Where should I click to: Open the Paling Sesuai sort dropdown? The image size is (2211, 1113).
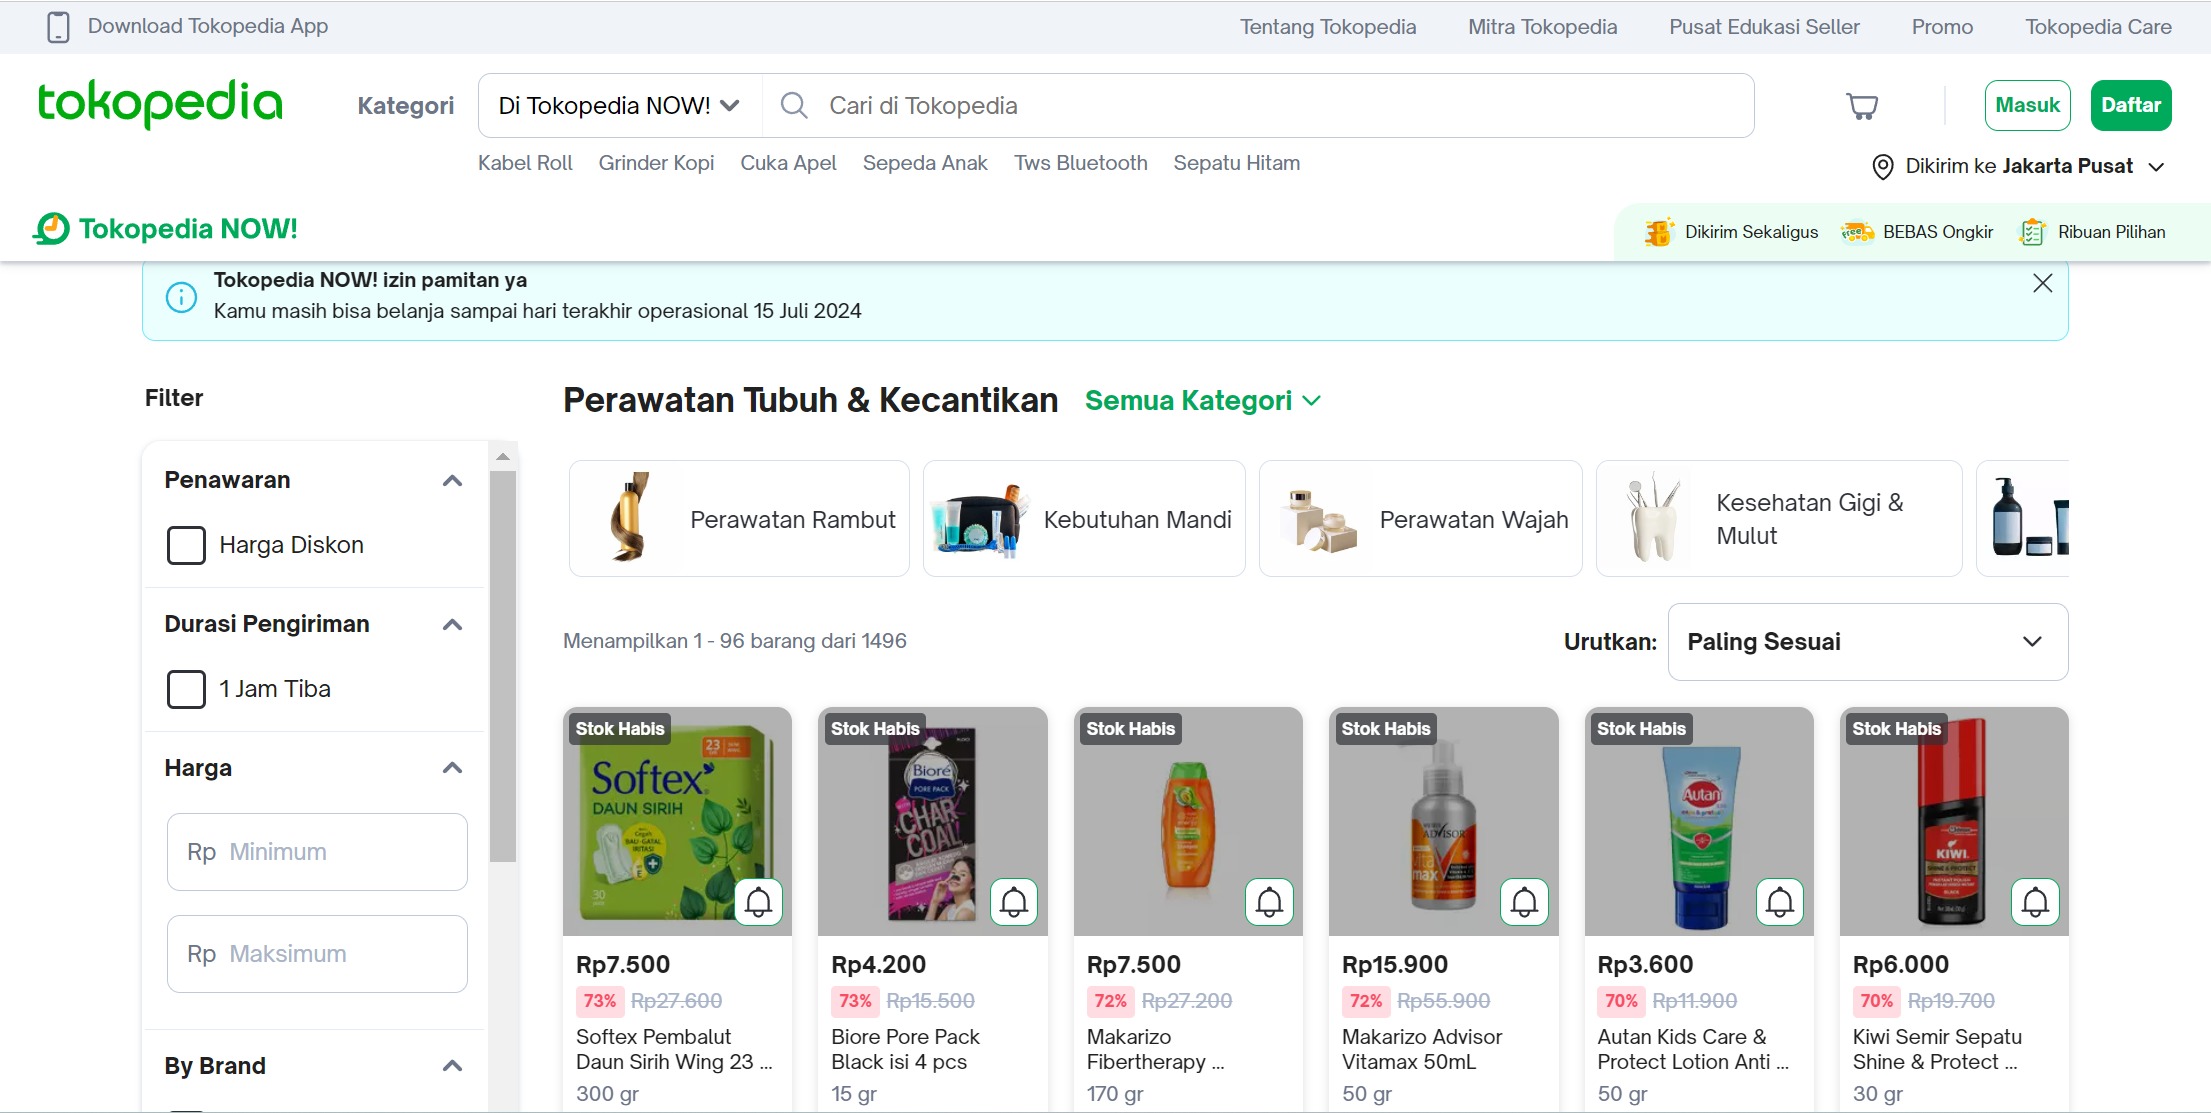(1868, 642)
